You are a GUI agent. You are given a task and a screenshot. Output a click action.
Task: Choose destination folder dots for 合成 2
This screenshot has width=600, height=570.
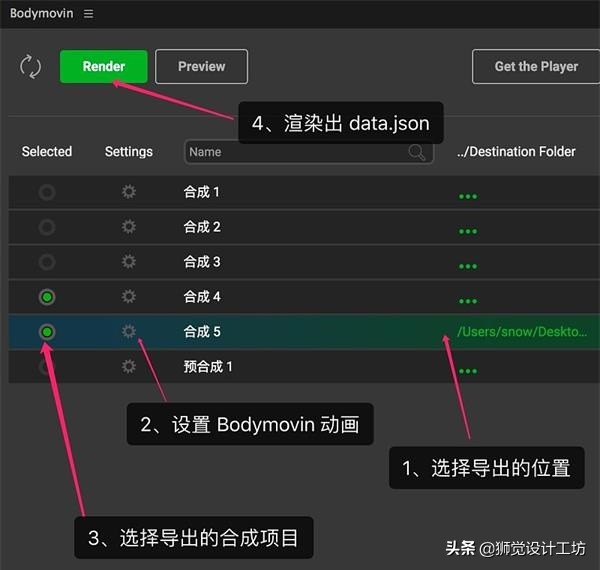coord(468,231)
